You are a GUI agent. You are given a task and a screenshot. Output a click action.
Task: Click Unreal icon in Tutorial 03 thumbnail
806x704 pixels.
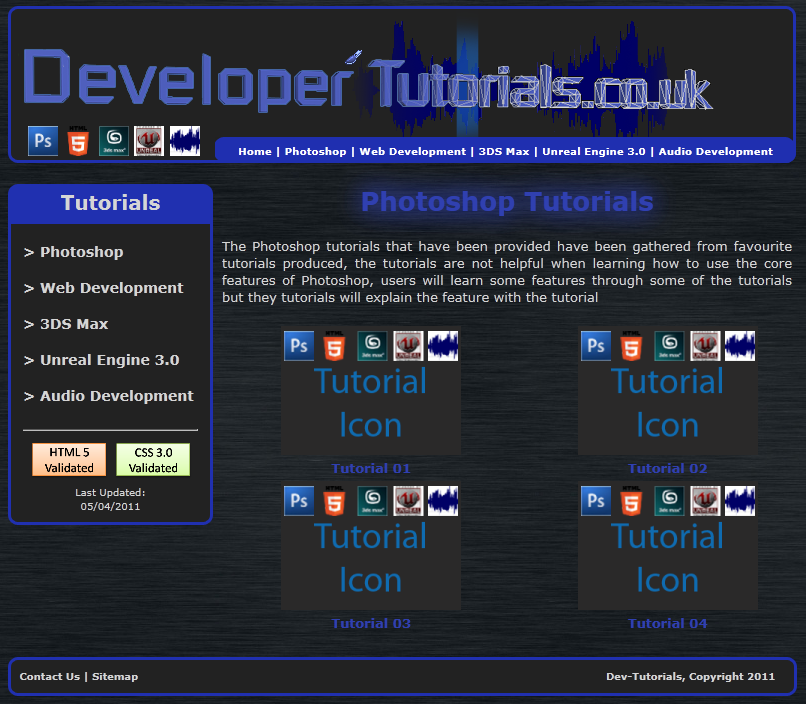click(408, 501)
